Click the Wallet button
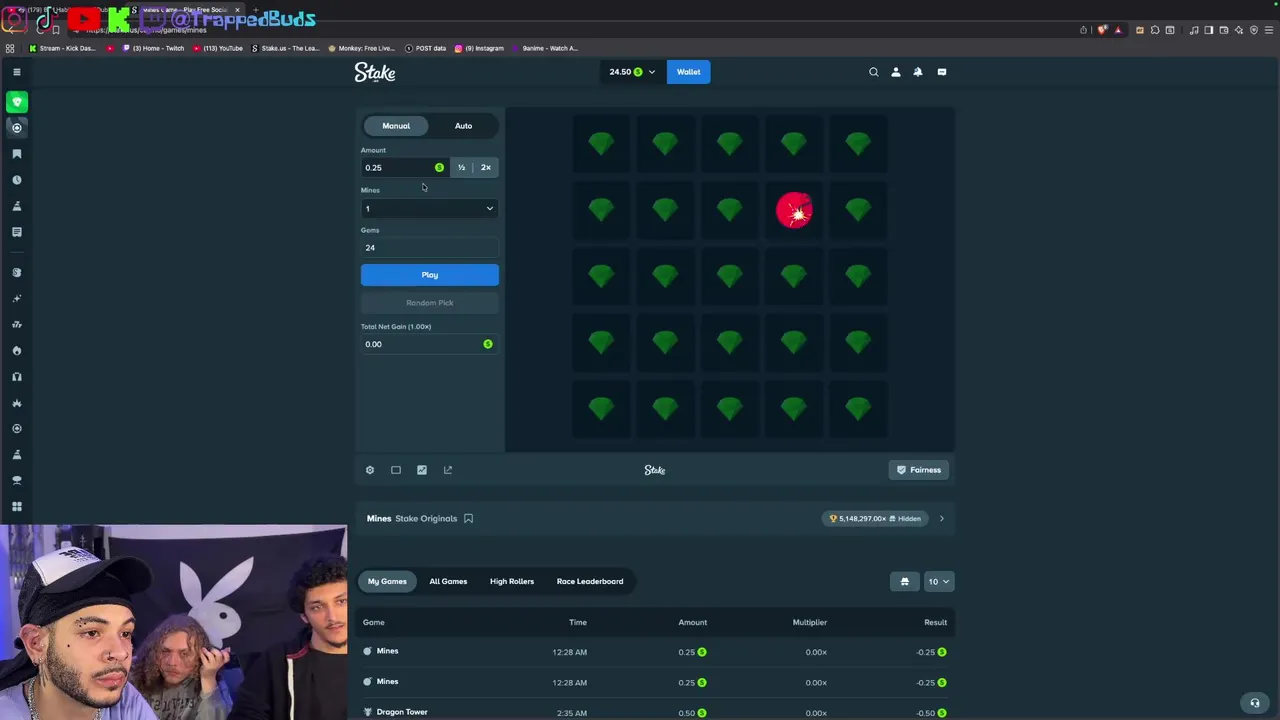 point(689,72)
